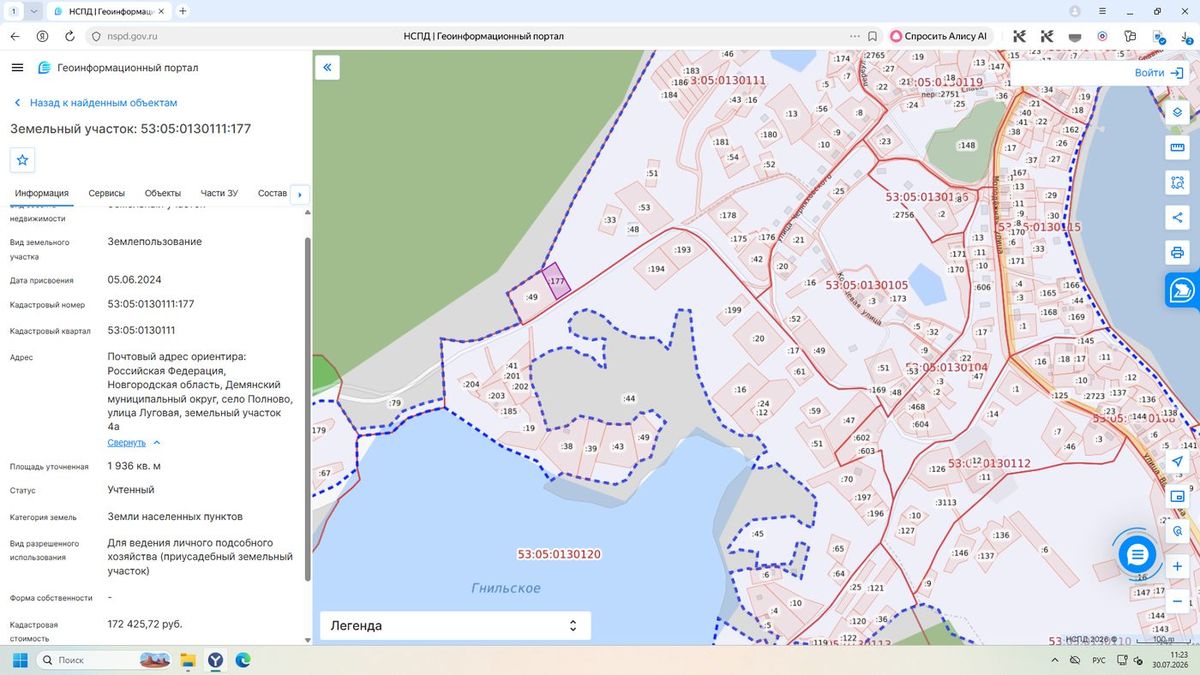1200x675 pixels.
Task: Click the Войти login button
Action: (1160, 73)
